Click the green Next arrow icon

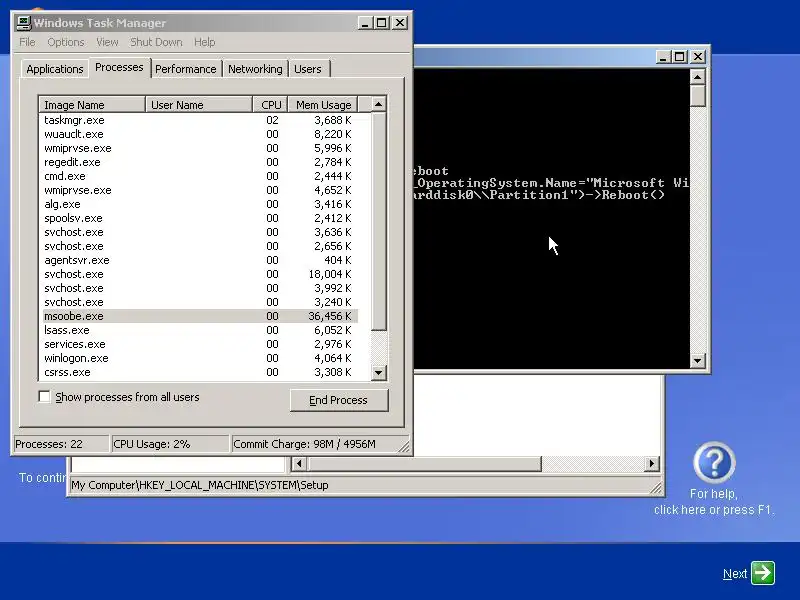click(x=763, y=573)
